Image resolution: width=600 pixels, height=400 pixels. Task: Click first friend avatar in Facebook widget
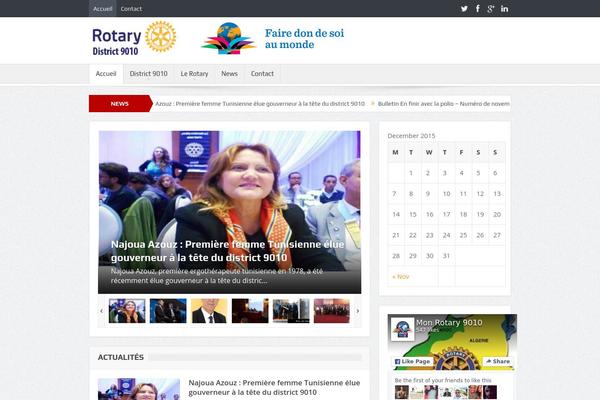click(x=401, y=392)
